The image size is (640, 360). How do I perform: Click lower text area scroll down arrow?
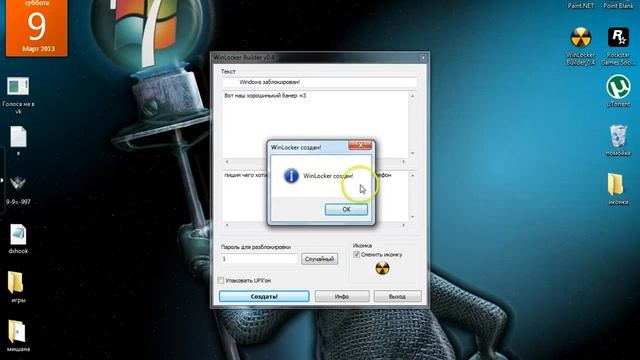[412, 217]
